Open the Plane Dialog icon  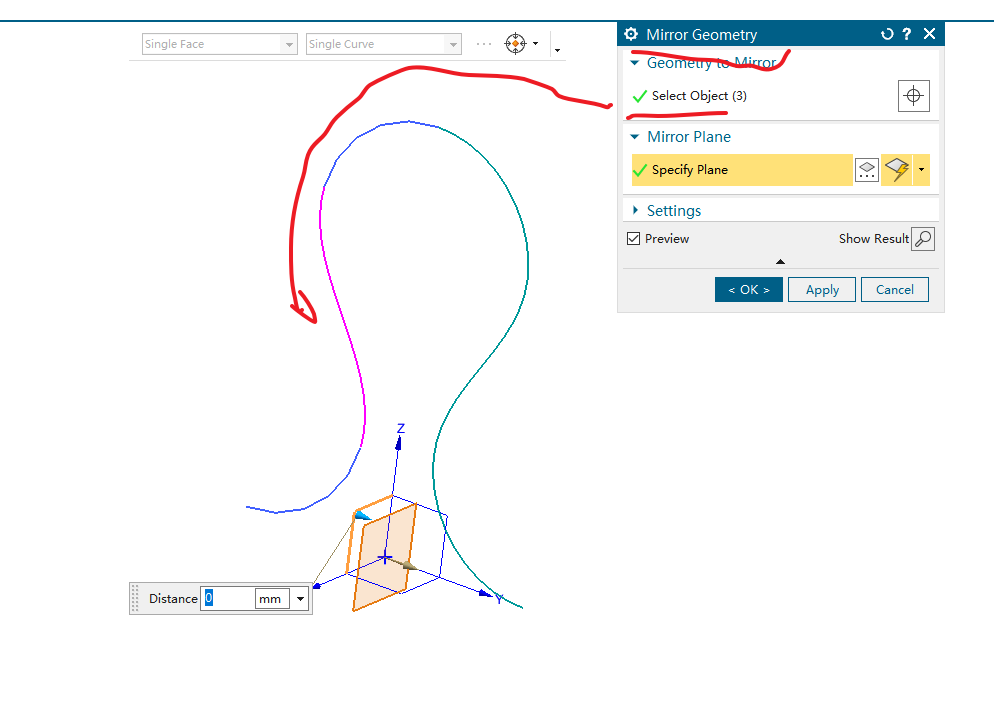click(867, 170)
